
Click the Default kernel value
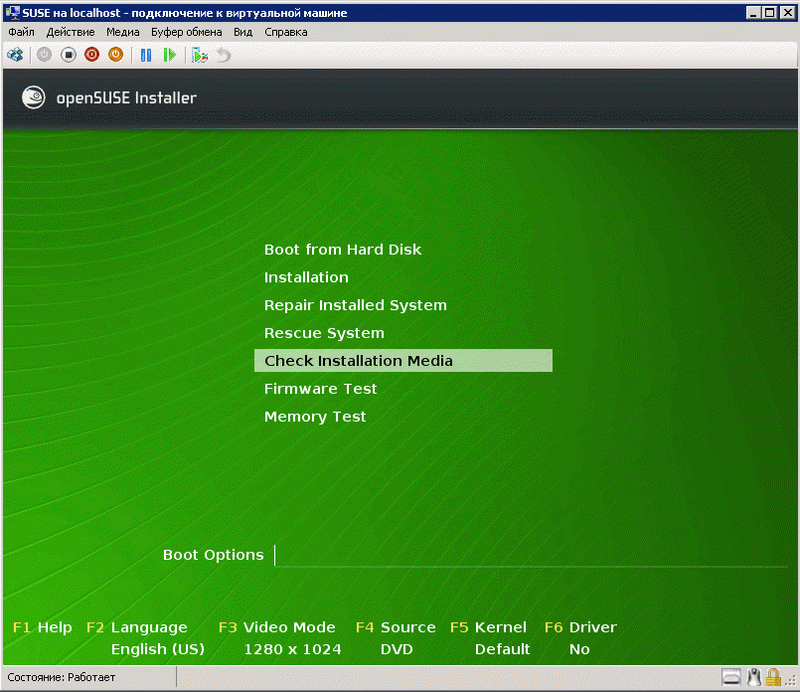coord(503,649)
